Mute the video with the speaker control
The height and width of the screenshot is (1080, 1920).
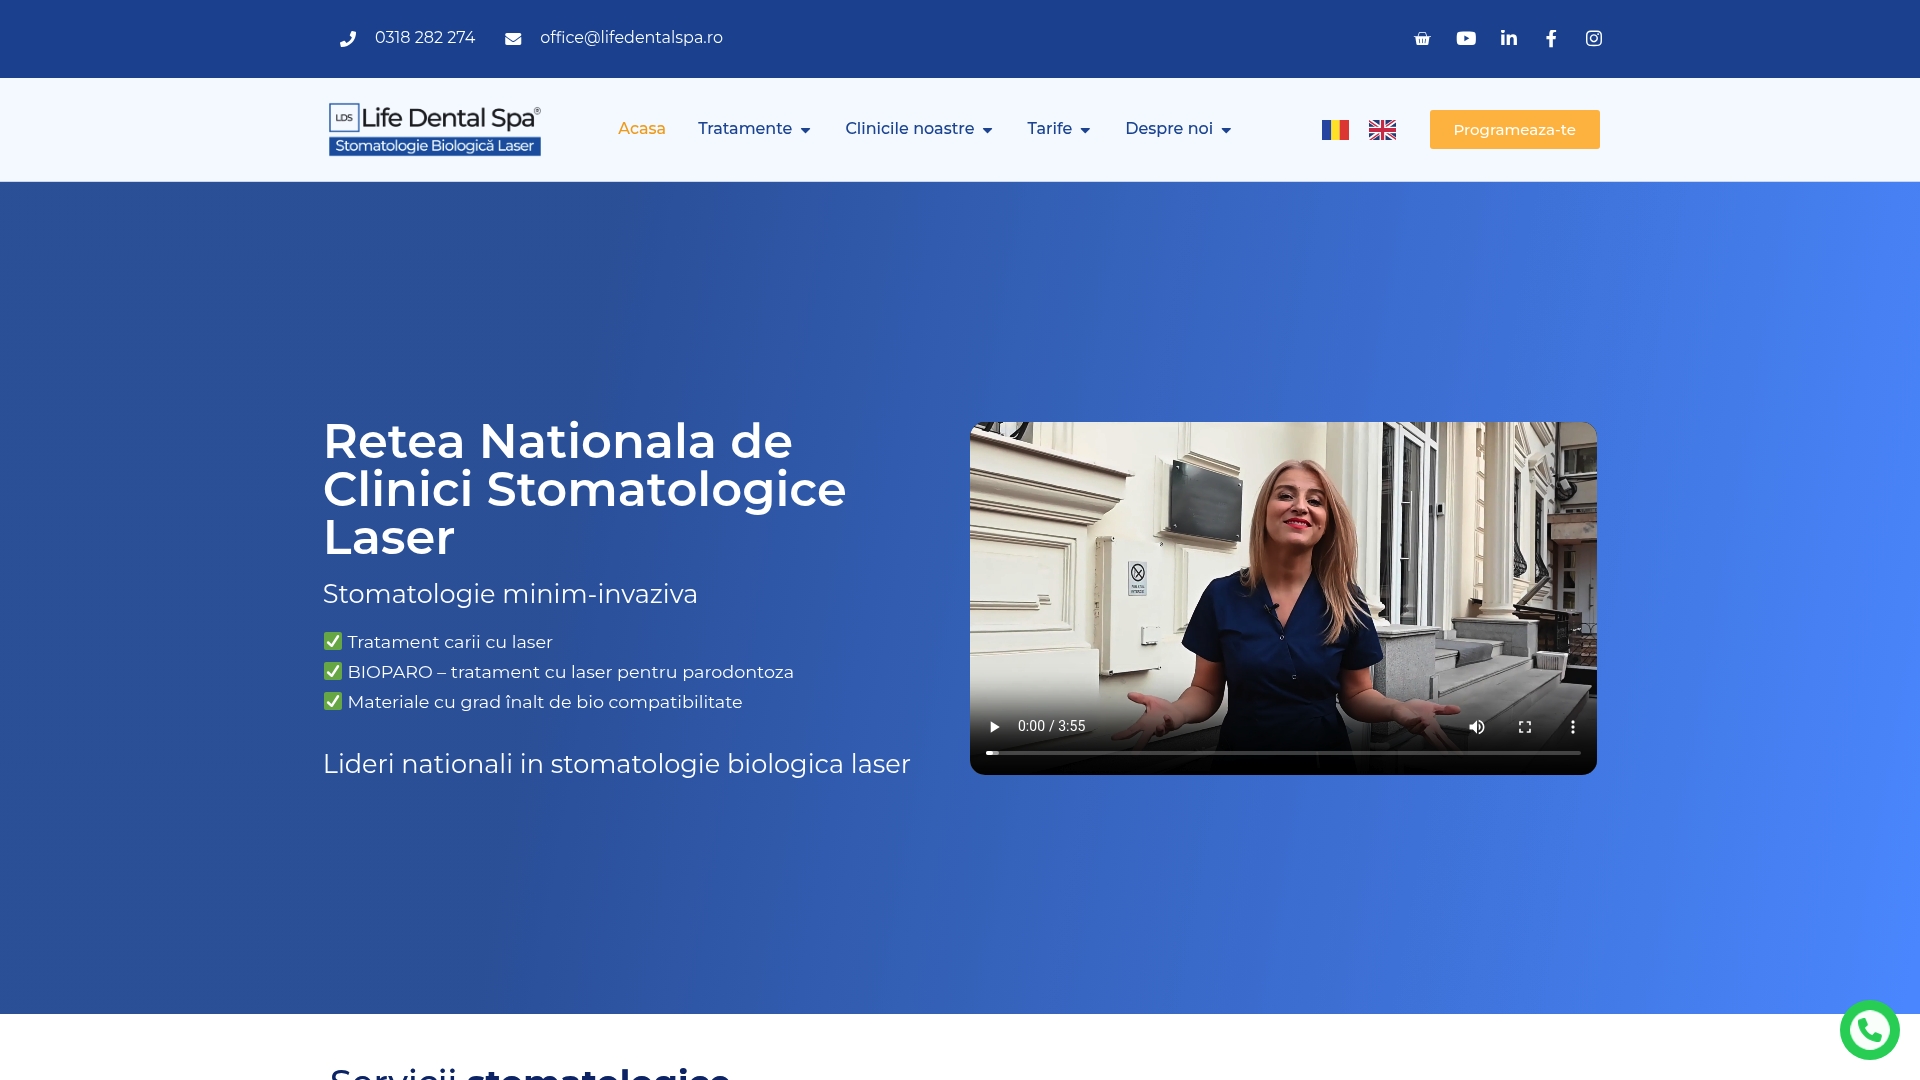click(x=1477, y=727)
